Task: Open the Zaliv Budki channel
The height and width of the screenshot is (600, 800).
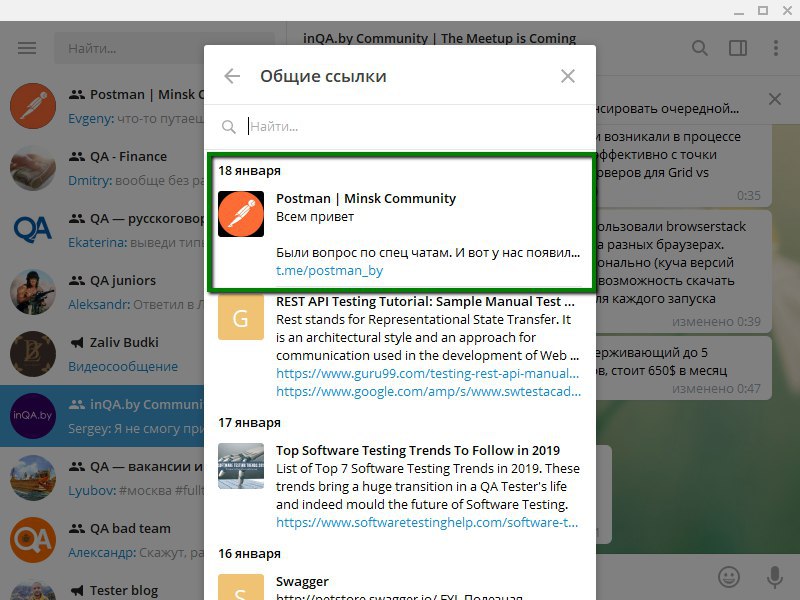Action: click(x=102, y=354)
